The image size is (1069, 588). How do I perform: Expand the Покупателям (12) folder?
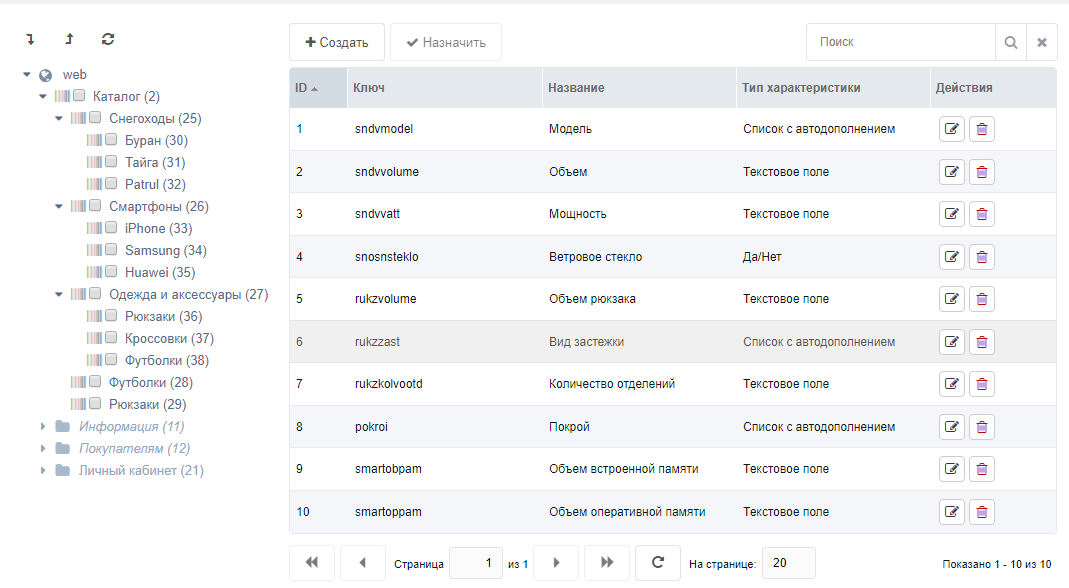click(43, 448)
